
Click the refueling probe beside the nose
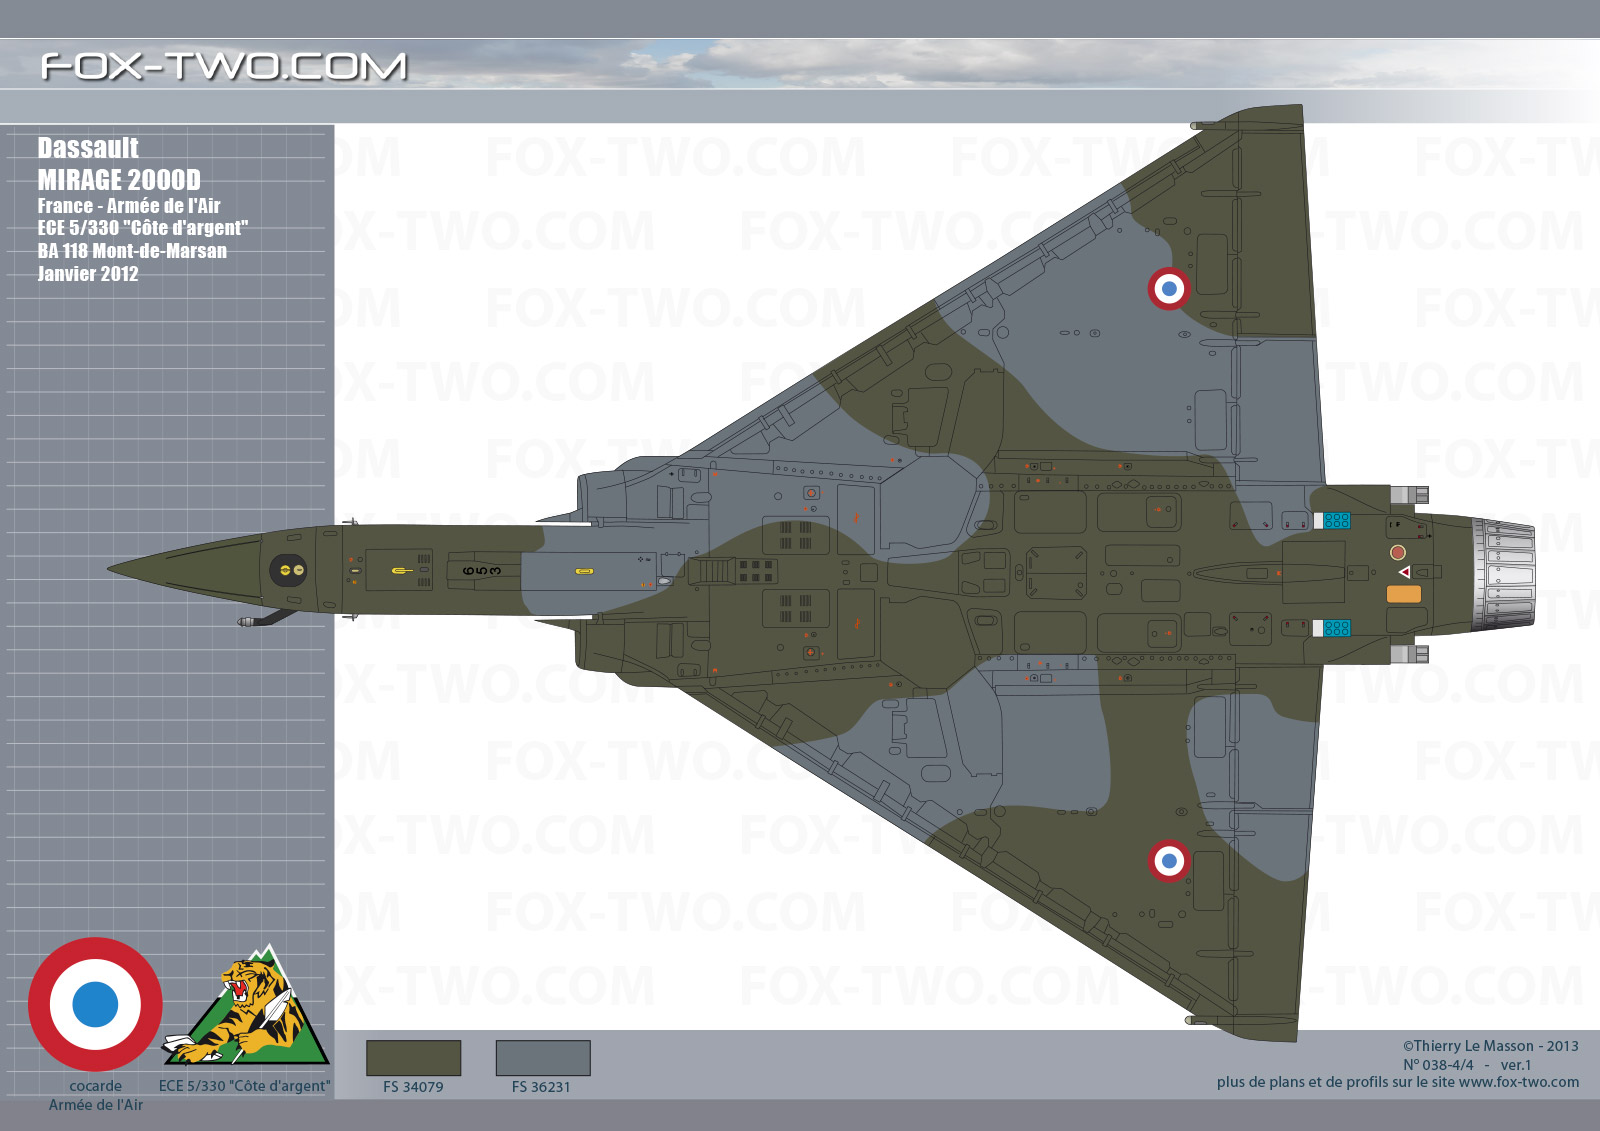(267, 619)
